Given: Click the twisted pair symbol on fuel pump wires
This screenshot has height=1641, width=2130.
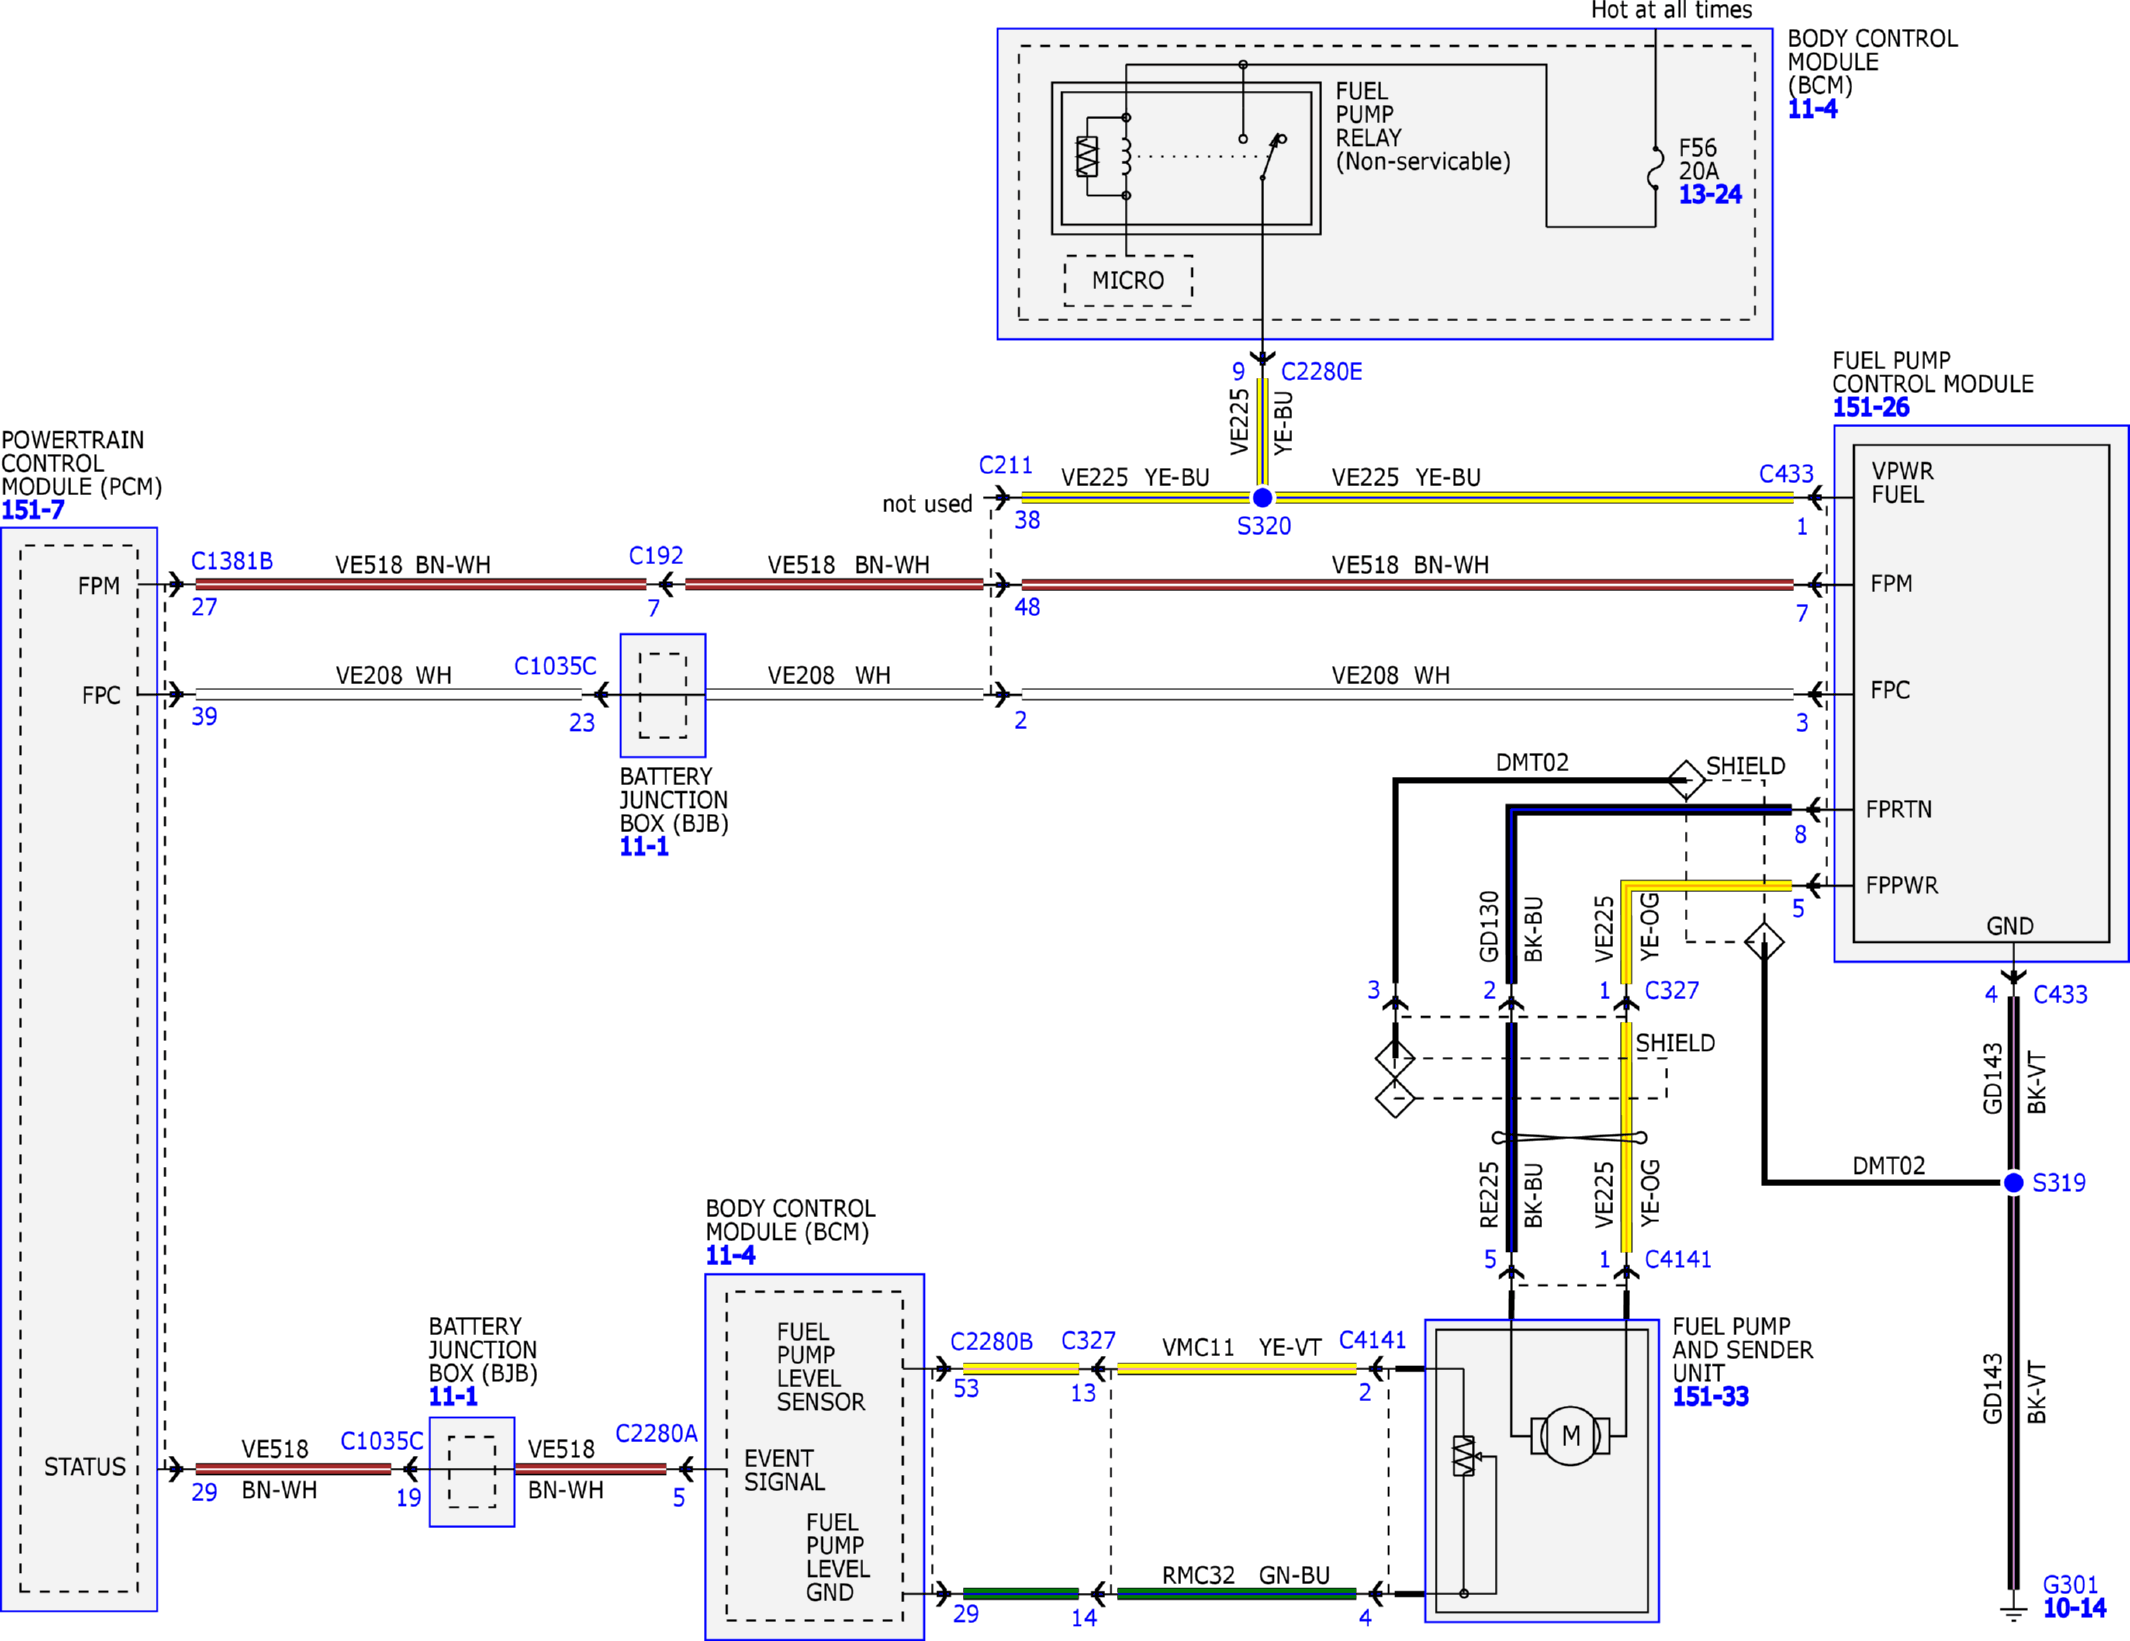Looking at the screenshot, I should pos(1568,1137).
